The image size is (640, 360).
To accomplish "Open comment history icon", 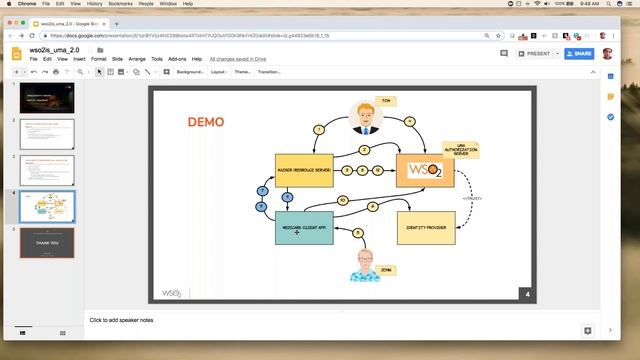I will tap(504, 53).
